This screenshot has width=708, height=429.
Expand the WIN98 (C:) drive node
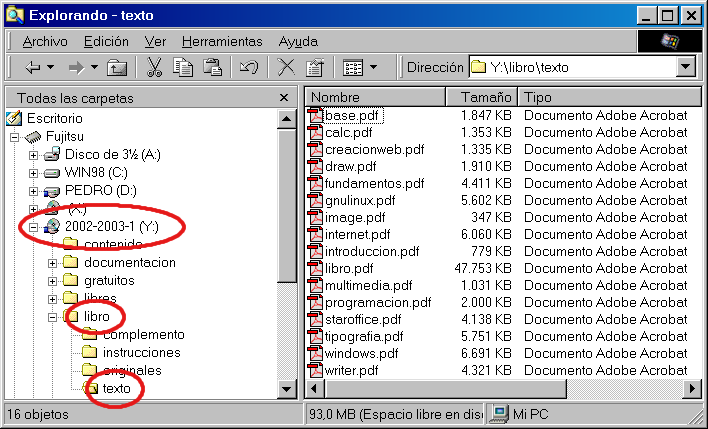(34, 173)
